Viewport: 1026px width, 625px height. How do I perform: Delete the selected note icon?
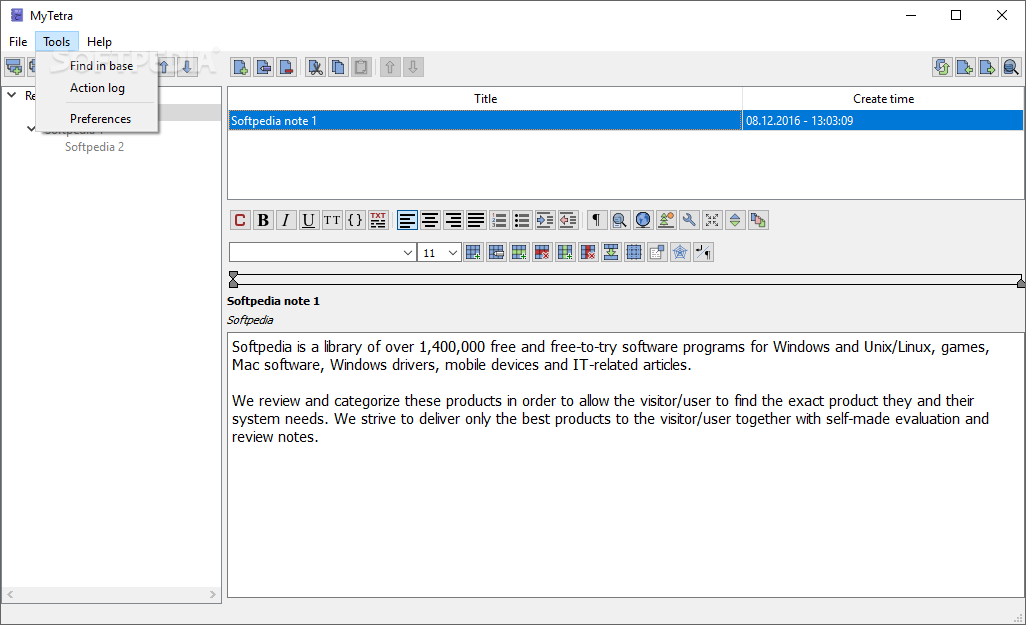tap(287, 67)
